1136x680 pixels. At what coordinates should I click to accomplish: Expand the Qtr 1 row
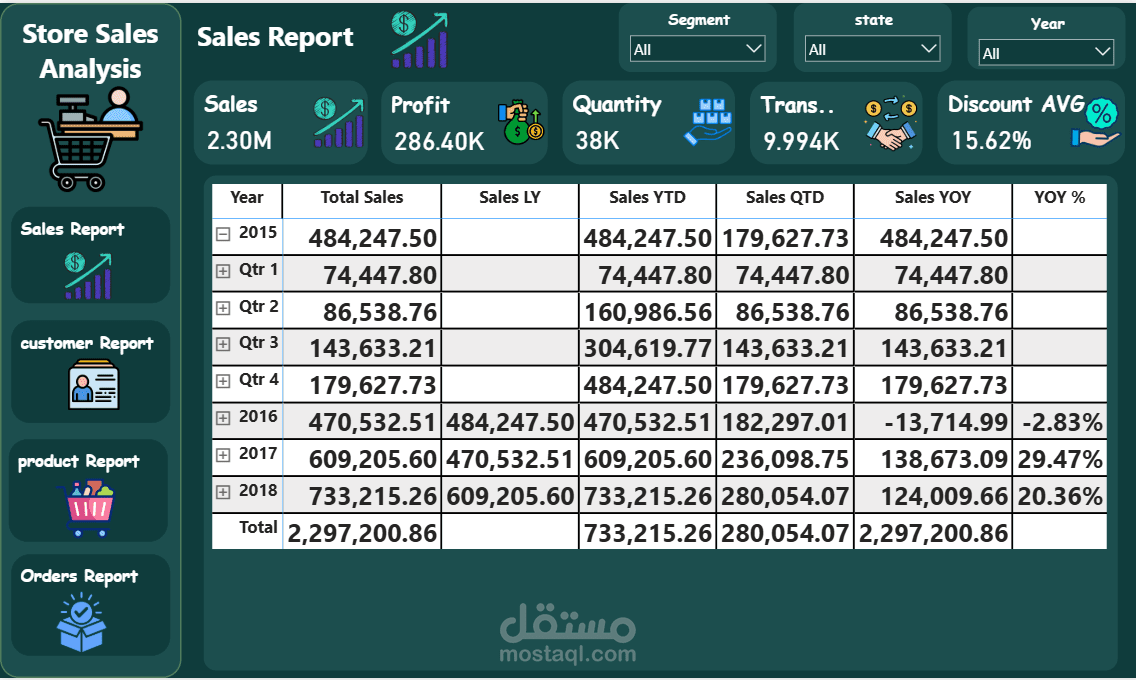click(x=223, y=271)
